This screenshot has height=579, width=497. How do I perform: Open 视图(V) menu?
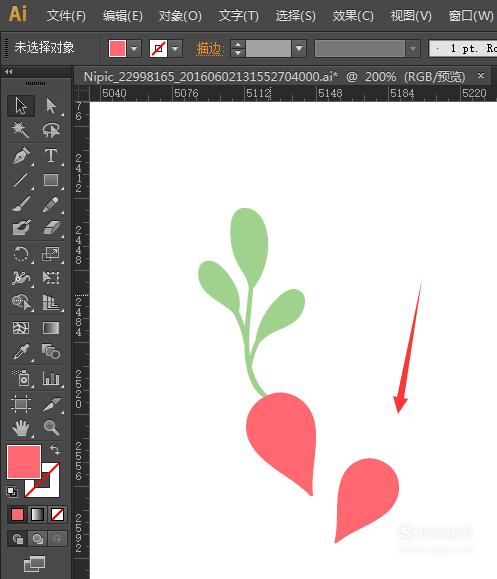411,16
